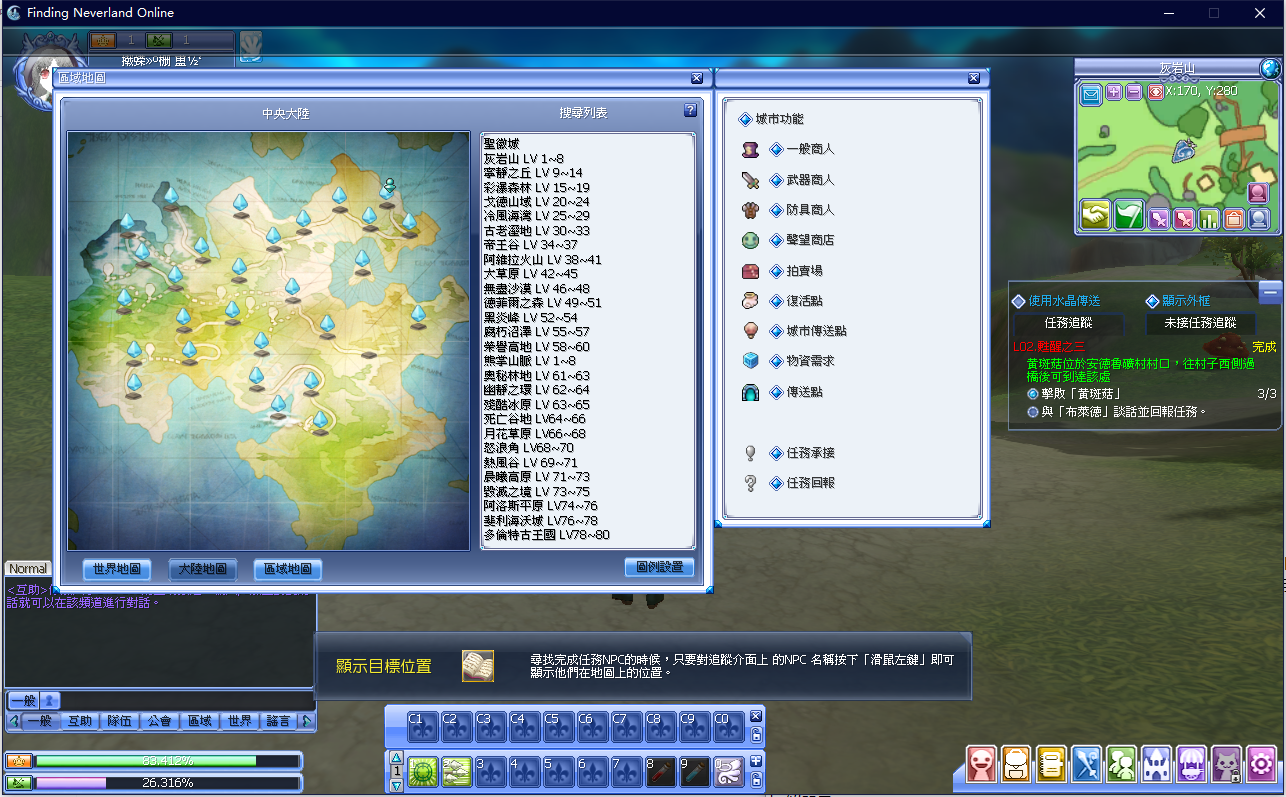Switch hotbar page down with arrow
1286x797 pixels.
[396, 786]
